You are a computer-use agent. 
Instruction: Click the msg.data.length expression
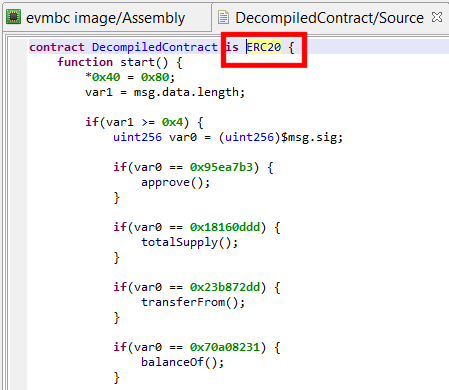click(x=186, y=92)
